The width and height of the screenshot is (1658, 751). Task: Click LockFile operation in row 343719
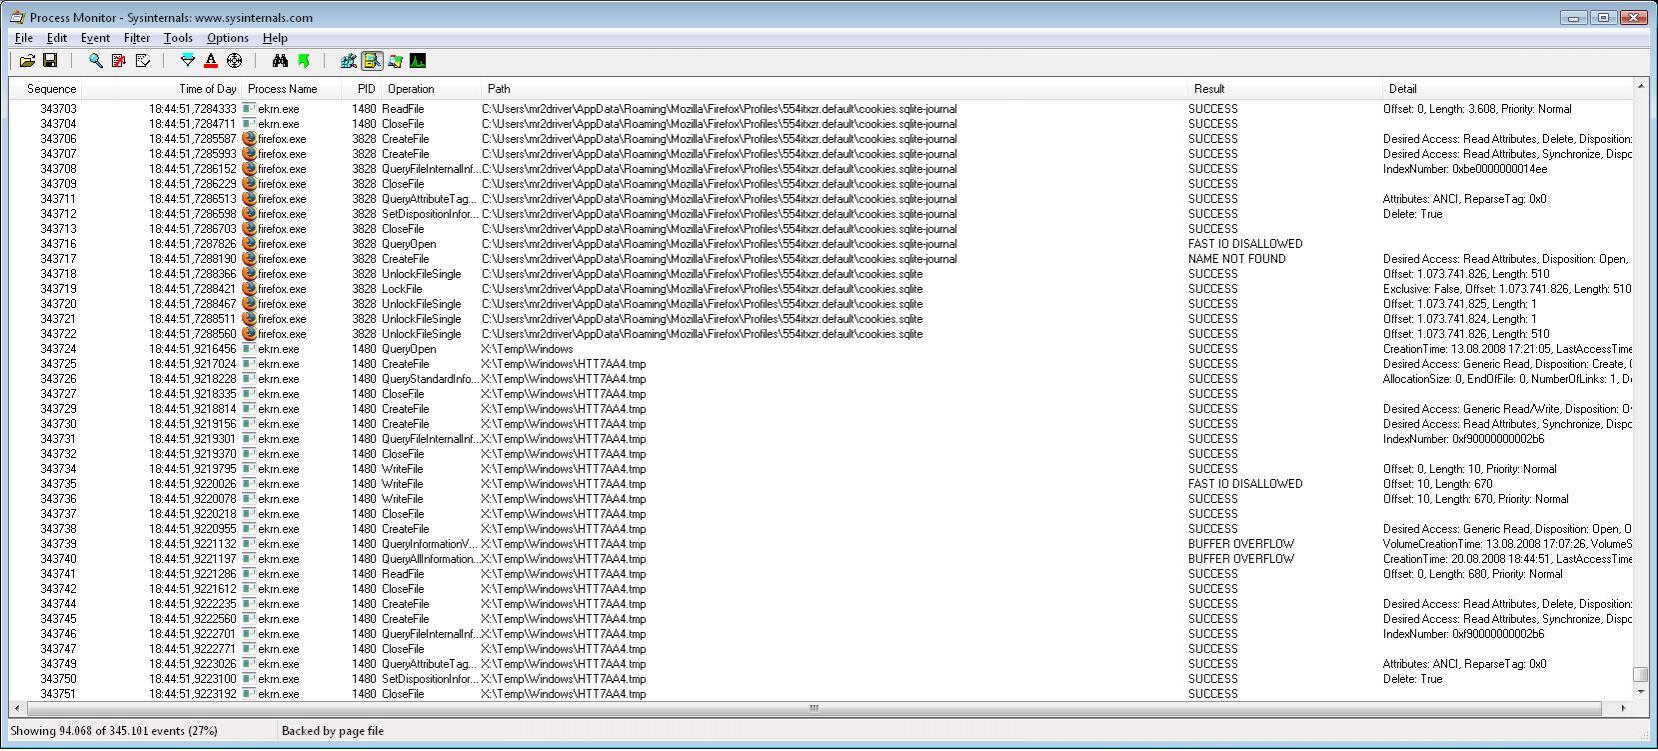pos(403,289)
